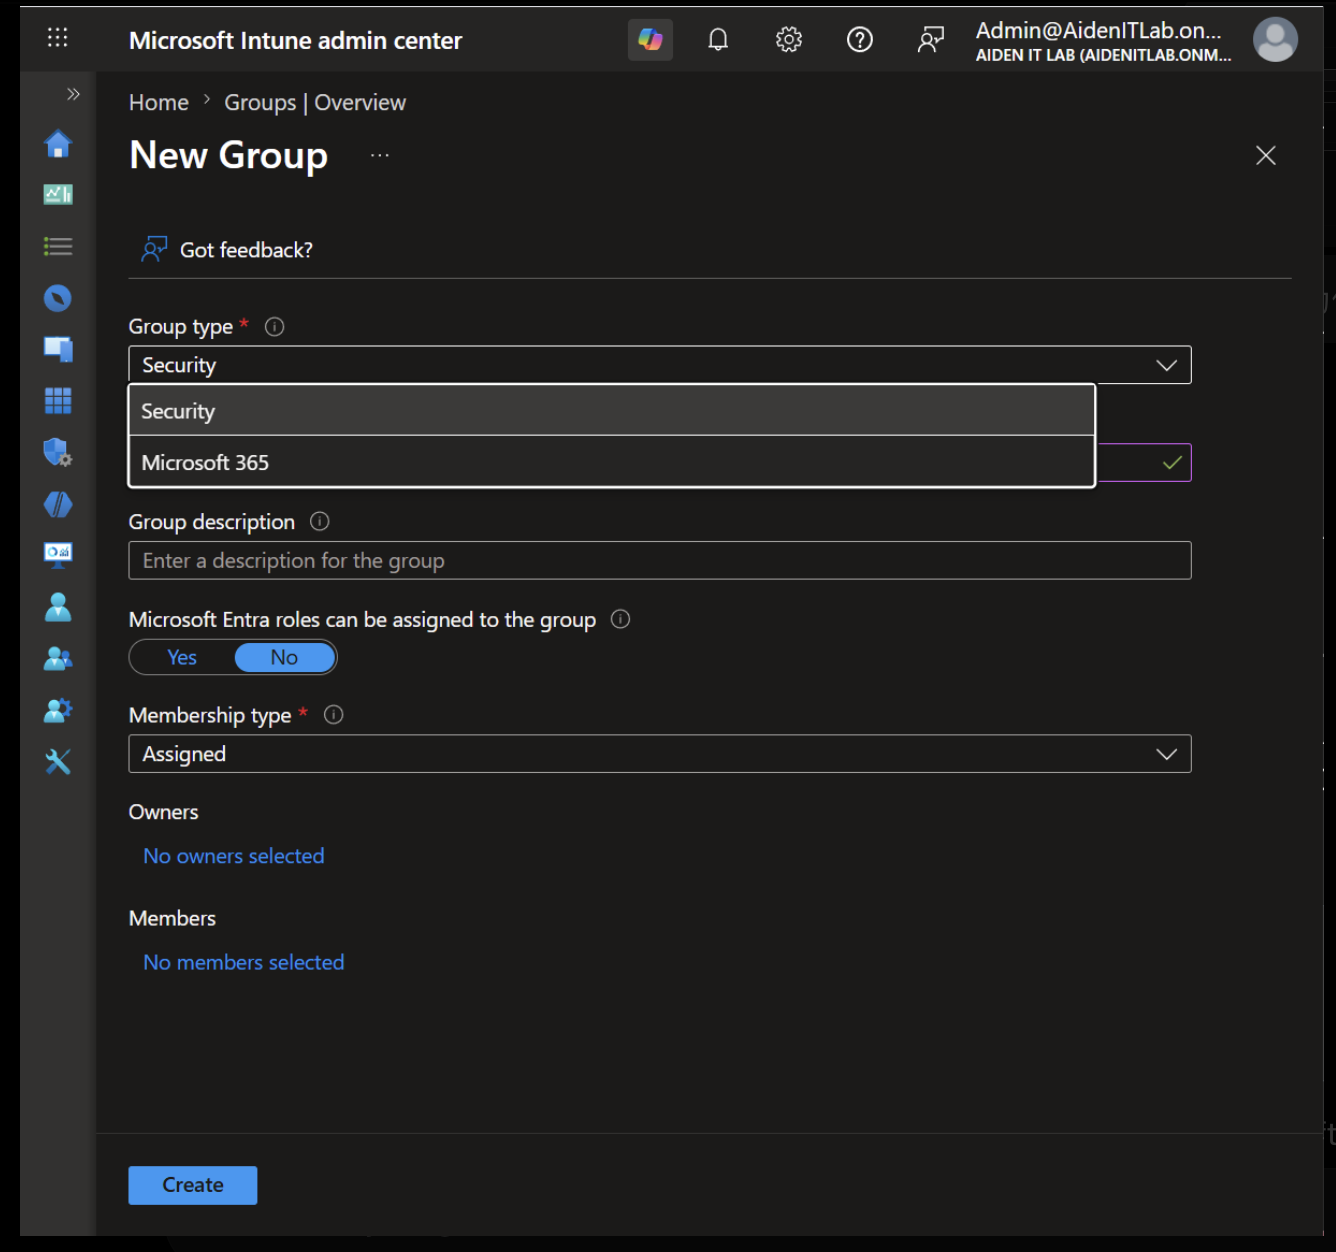Set Entra roles toggle to No
The width and height of the screenshot is (1336, 1252).
tap(285, 657)
